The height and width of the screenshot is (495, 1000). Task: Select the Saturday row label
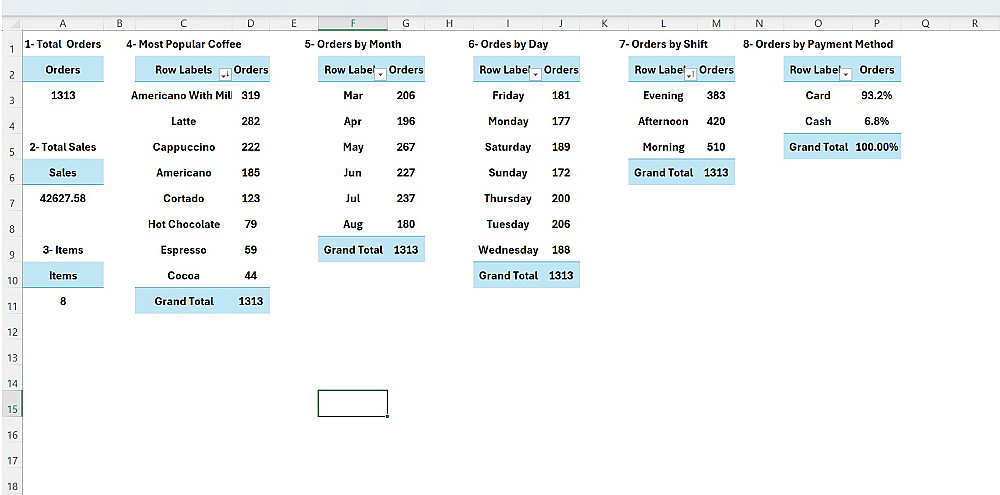pos(508,147)
